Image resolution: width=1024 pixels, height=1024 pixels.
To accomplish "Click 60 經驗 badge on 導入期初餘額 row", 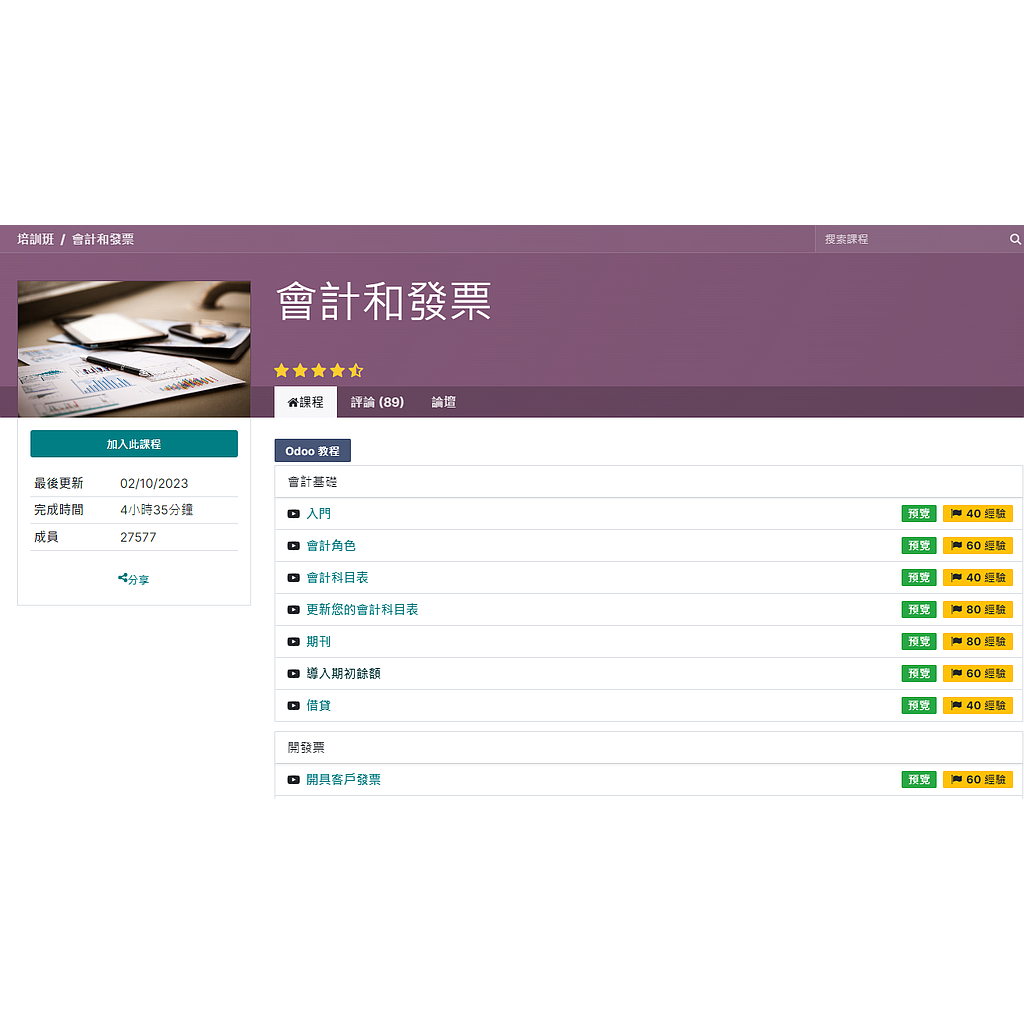I will point(978,674).
